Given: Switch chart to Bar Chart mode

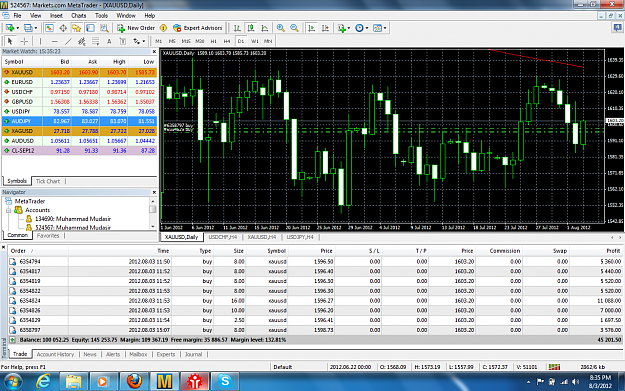Looking at the screenshot, I should [237, 28].
